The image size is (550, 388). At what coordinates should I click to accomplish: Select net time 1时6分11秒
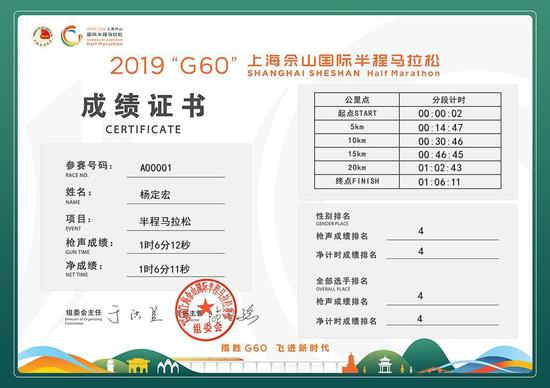pyautogui.click(x=164, y=269)
